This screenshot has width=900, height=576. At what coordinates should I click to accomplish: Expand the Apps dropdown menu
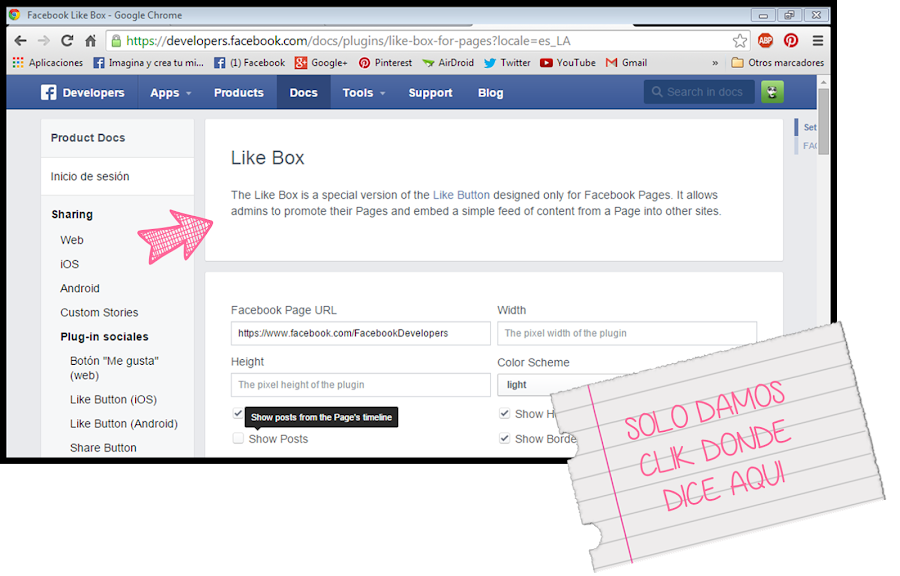point(170,92)
